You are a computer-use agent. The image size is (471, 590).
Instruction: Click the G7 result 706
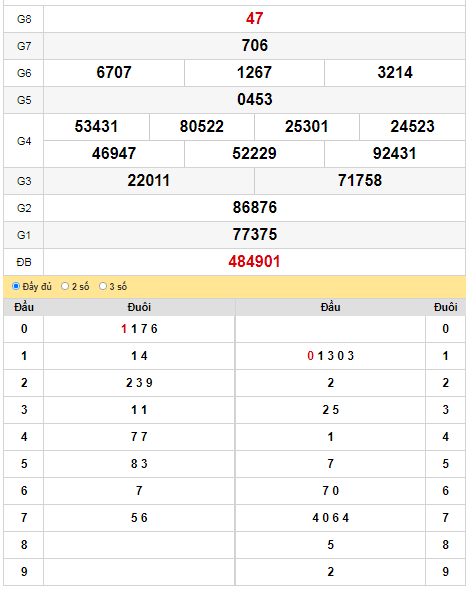click(x=255, y=46)
